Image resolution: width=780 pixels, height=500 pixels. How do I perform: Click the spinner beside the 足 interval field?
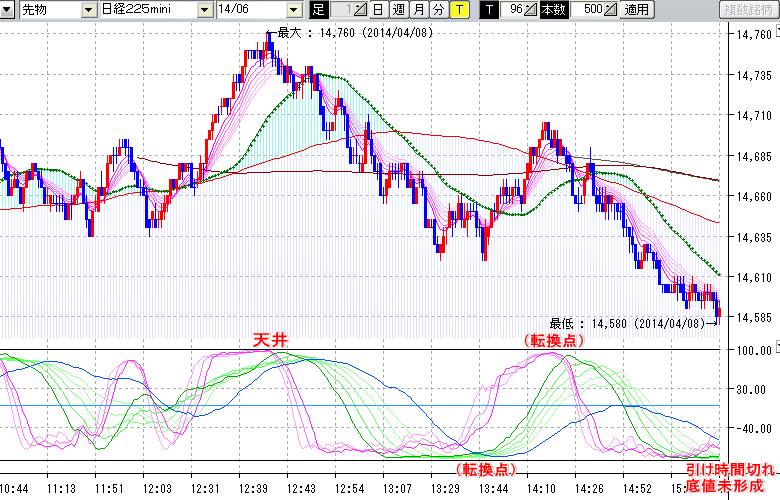[361, 9]
